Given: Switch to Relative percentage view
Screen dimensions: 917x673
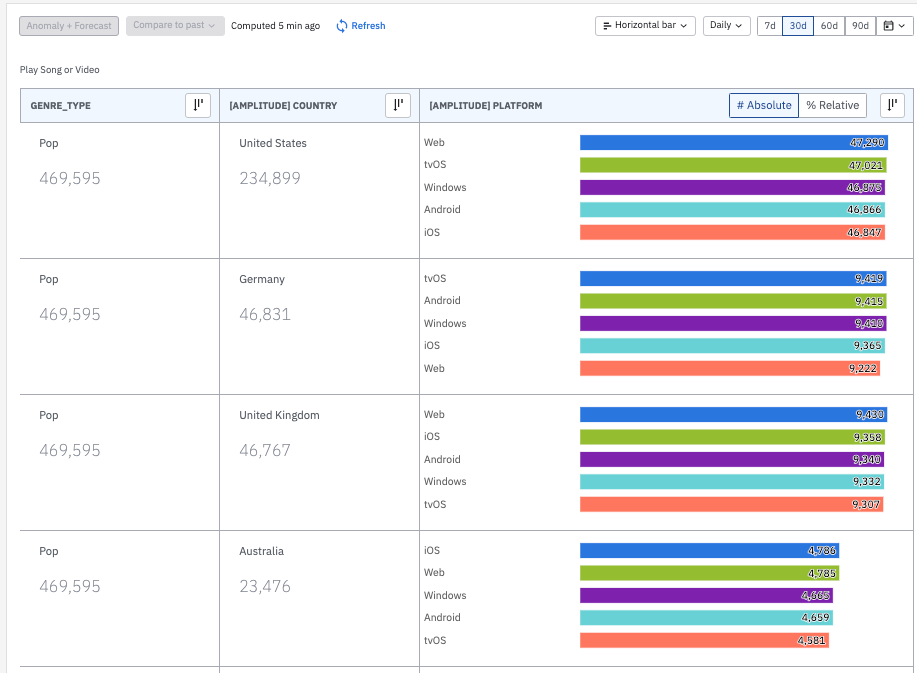Looking at the screenshot, I should tap(832, 105).
